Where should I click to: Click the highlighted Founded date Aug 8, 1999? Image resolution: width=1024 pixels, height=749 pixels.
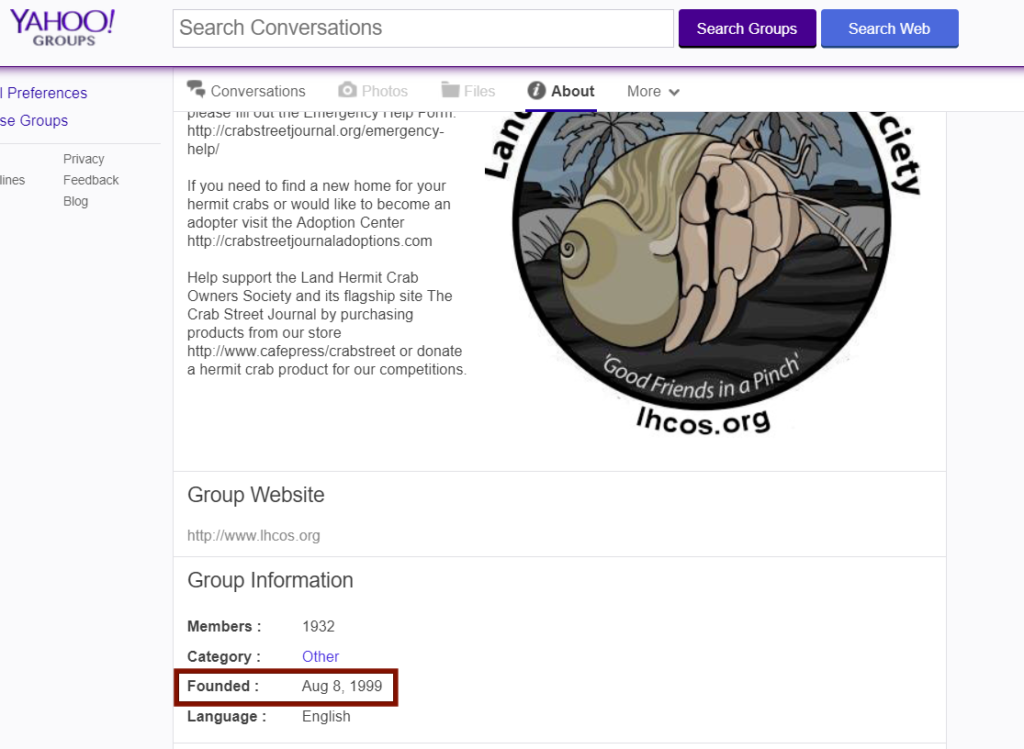(x=341, y=686)
